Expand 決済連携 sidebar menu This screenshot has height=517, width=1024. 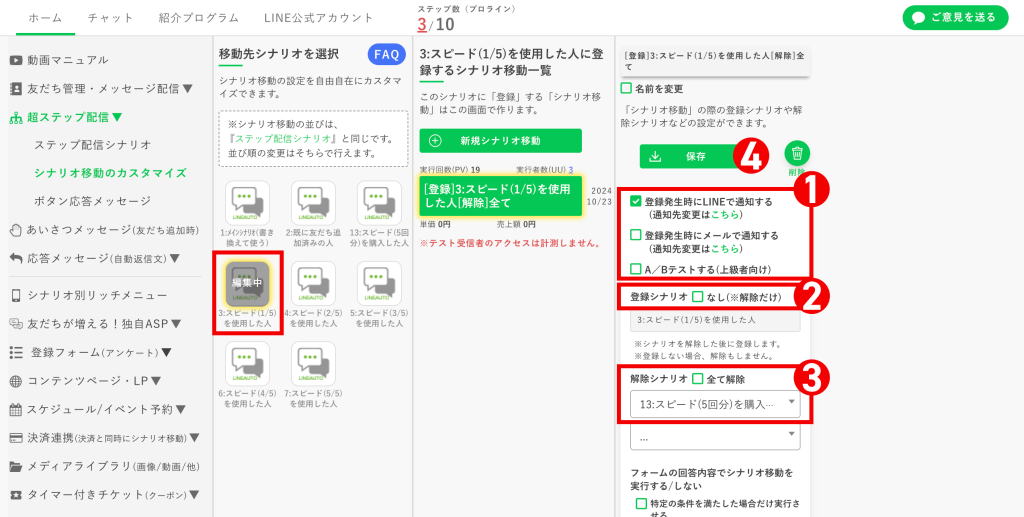point(104,438)
